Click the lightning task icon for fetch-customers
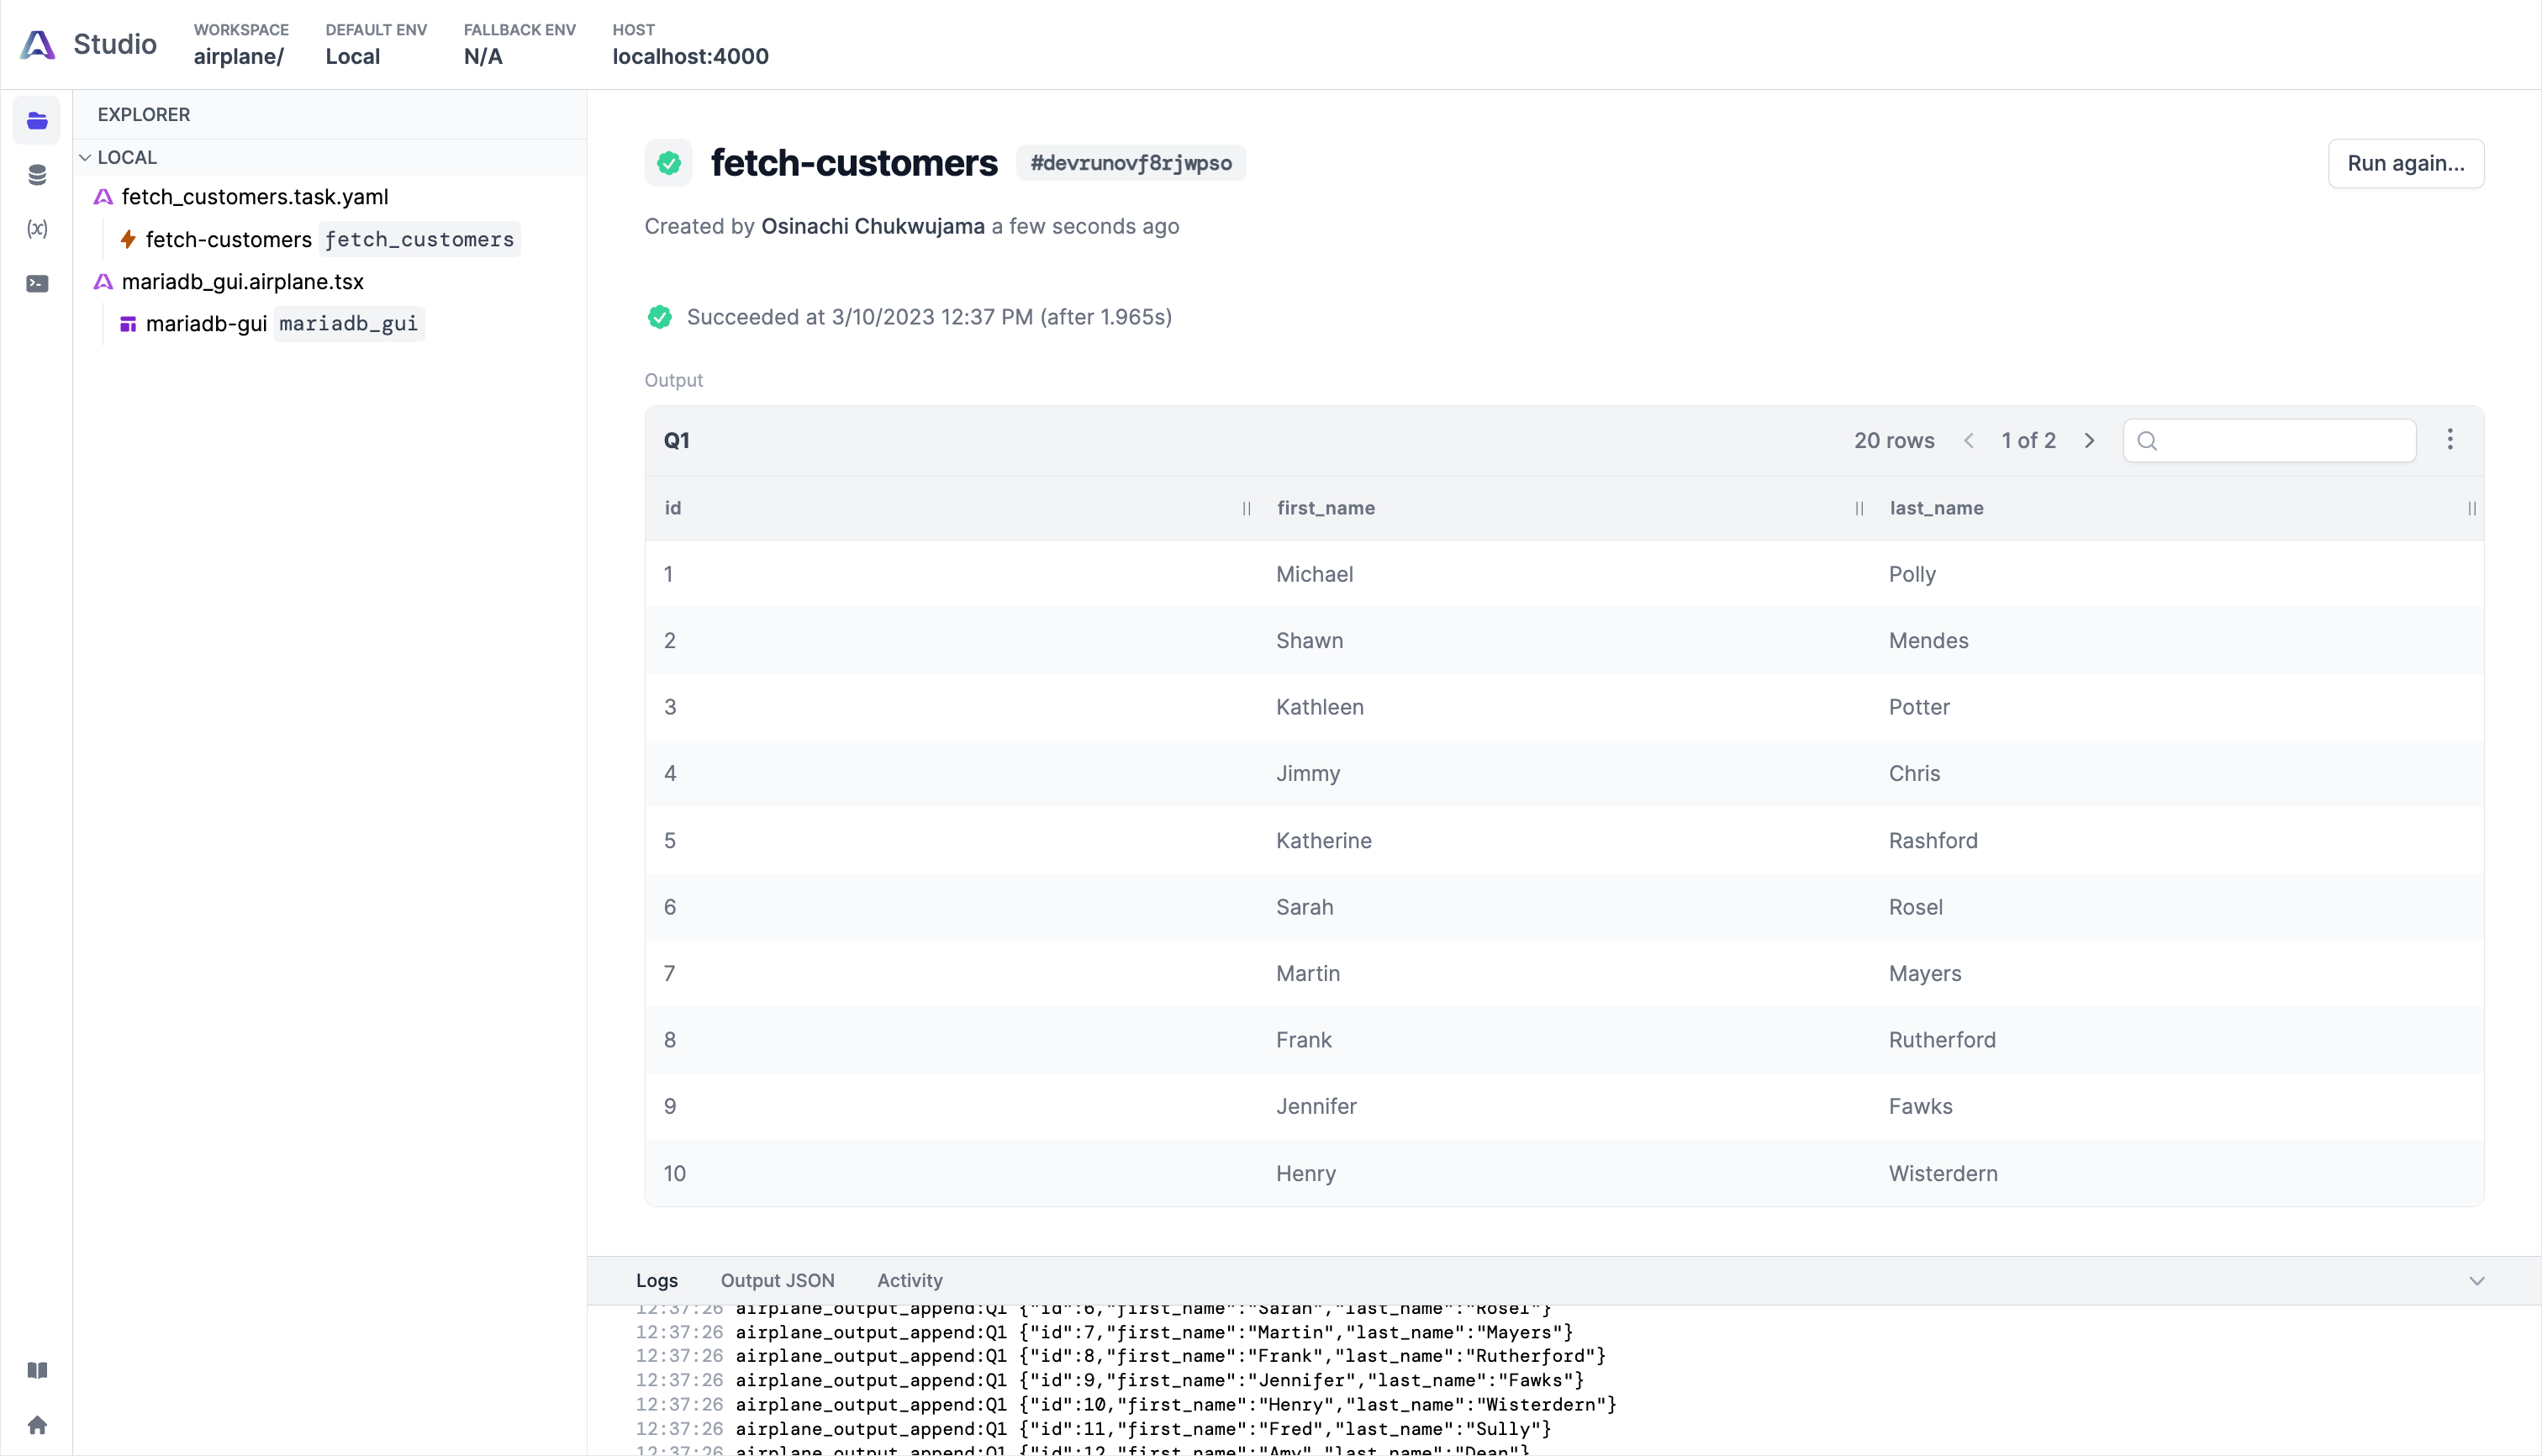2542x1456 pixels. pyautogui.click(x=128, y=239)
